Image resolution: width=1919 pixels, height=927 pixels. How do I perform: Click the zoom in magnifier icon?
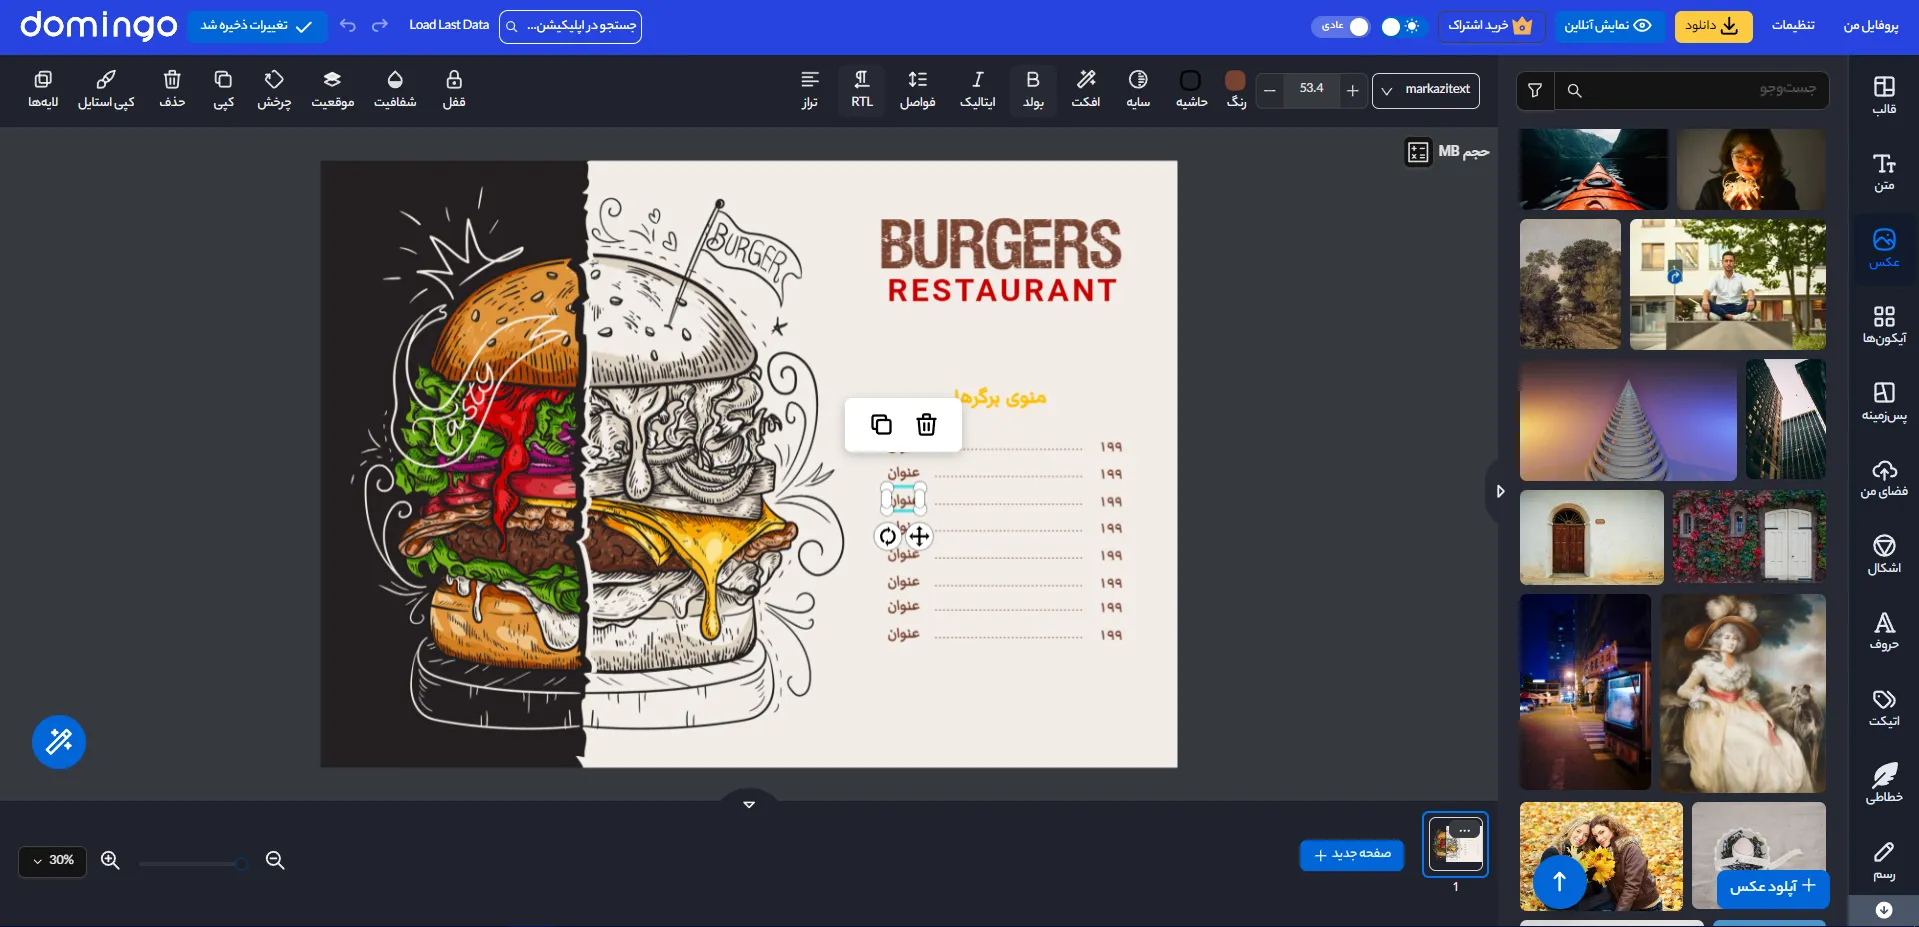(110, 861)
